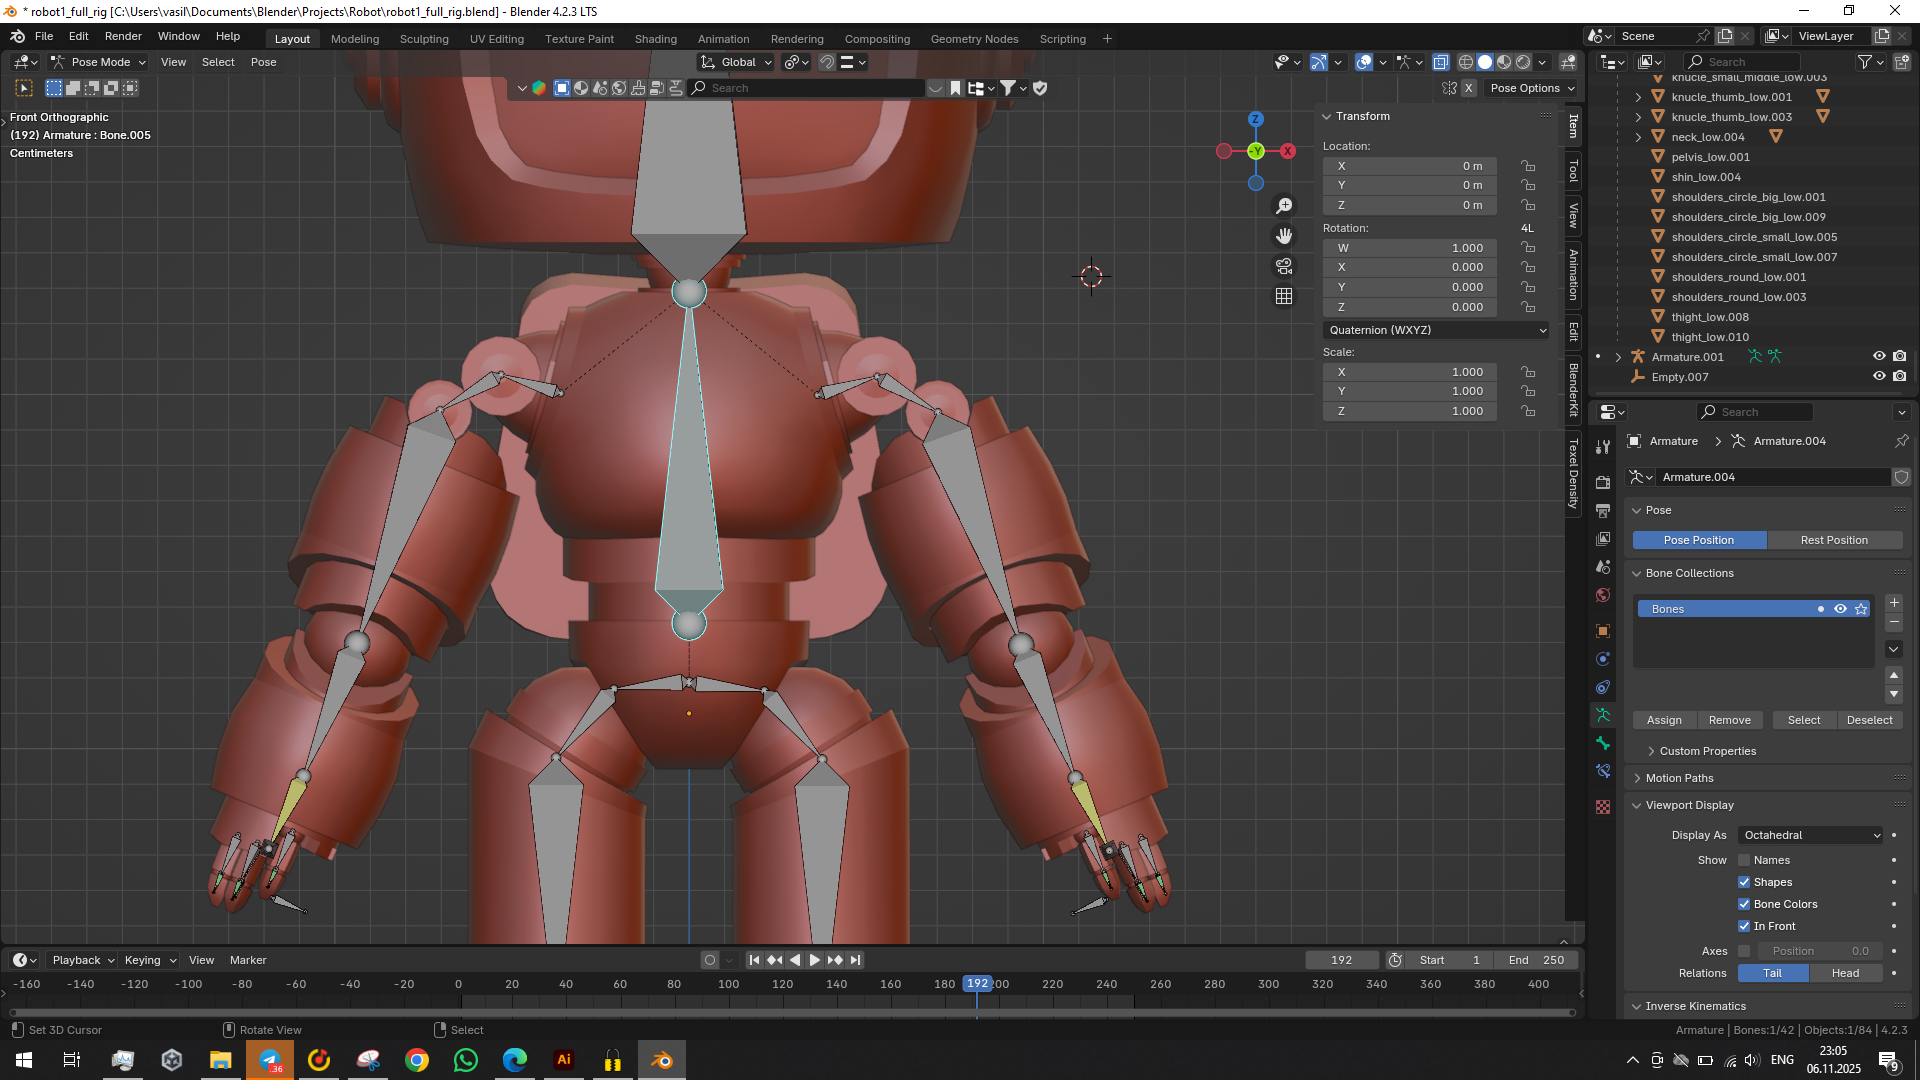Toggle camera view icon in viewport
This screenshot has height=1080, width=1920.
click(x=1284, y=266)
